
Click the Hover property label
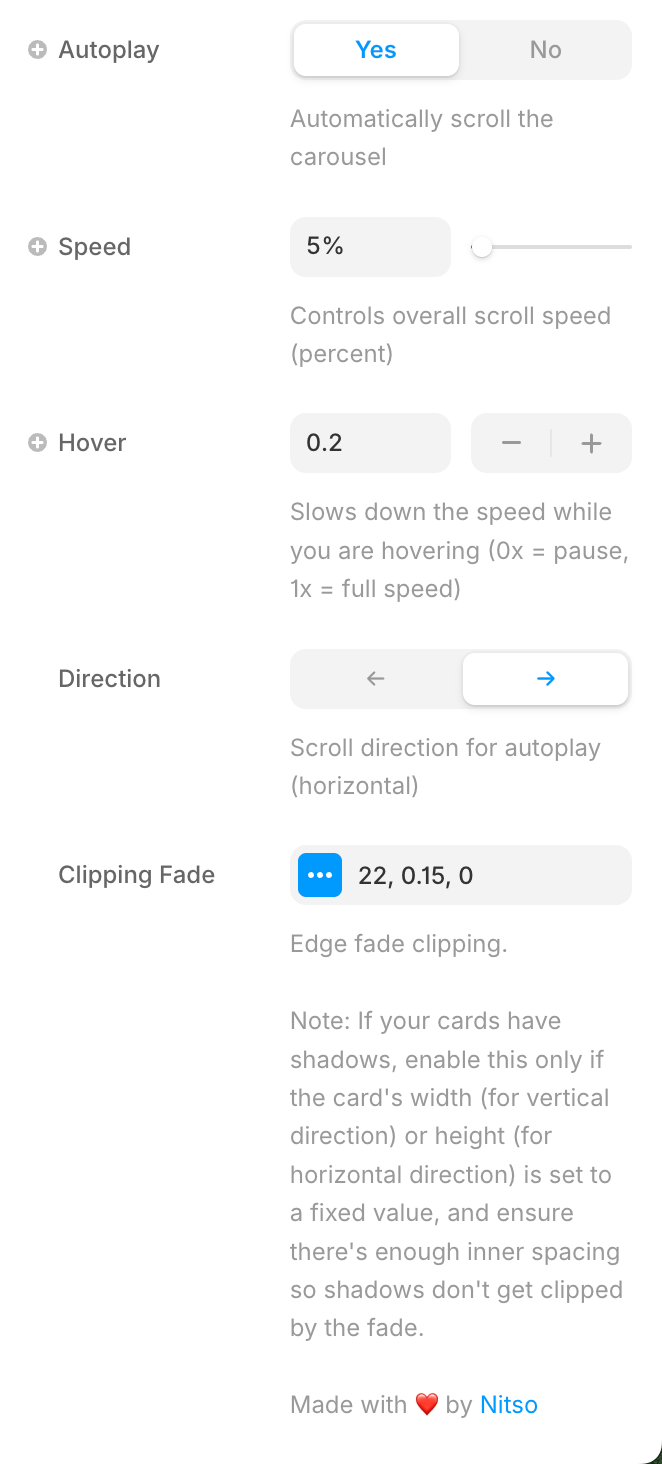(92, 443)
